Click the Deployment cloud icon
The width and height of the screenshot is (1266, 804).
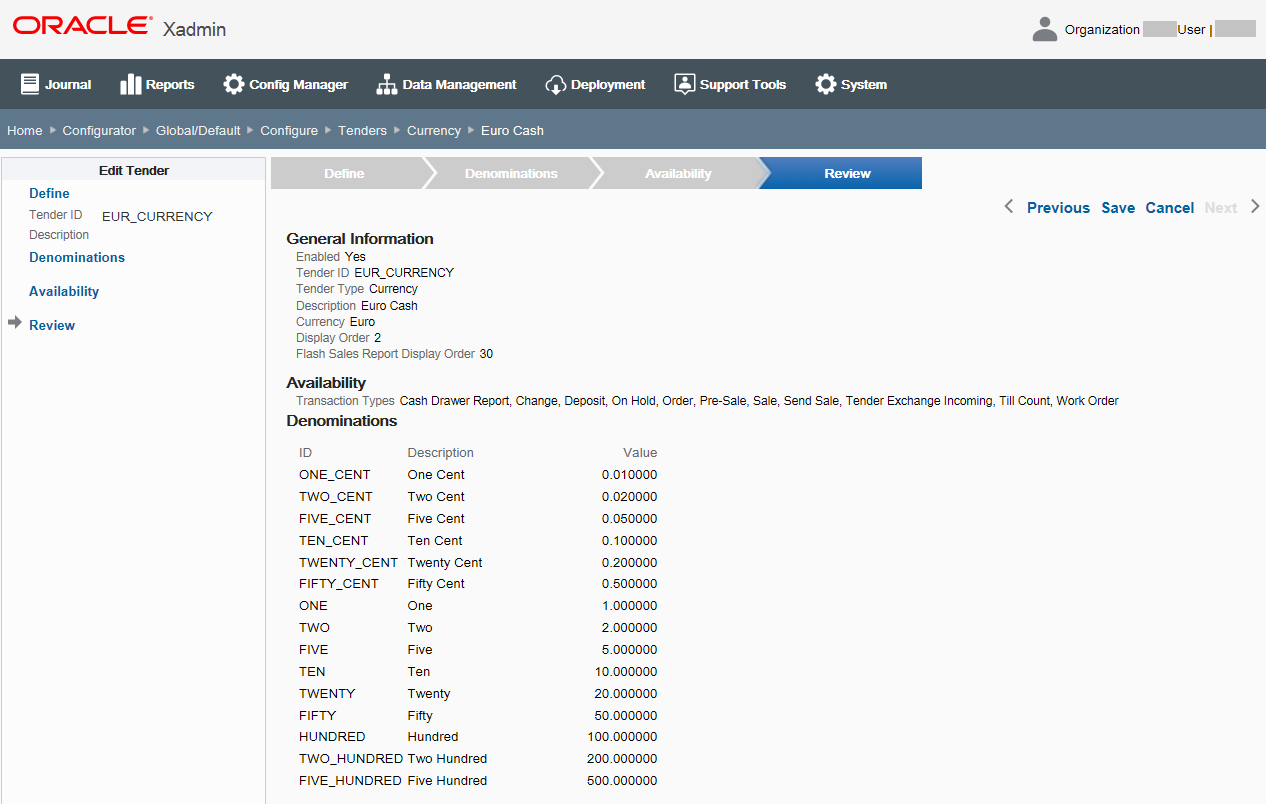coord(555,84)
